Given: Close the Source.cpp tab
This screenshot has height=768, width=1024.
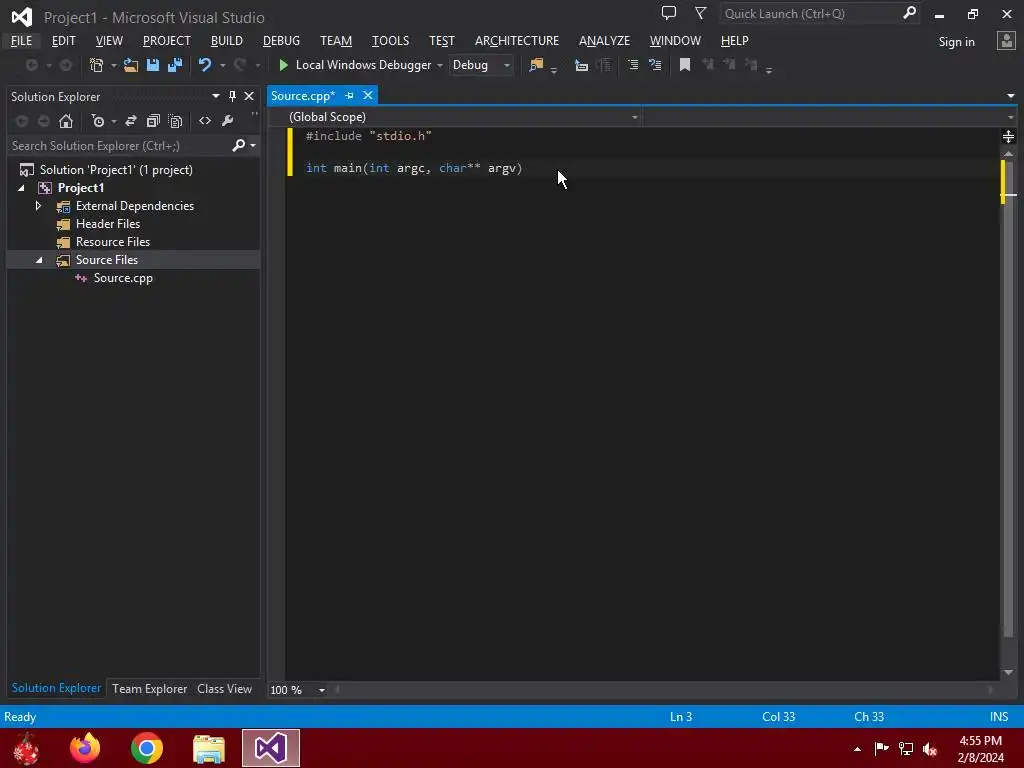Looking at the screenshot, I should (x=368, y=96).
